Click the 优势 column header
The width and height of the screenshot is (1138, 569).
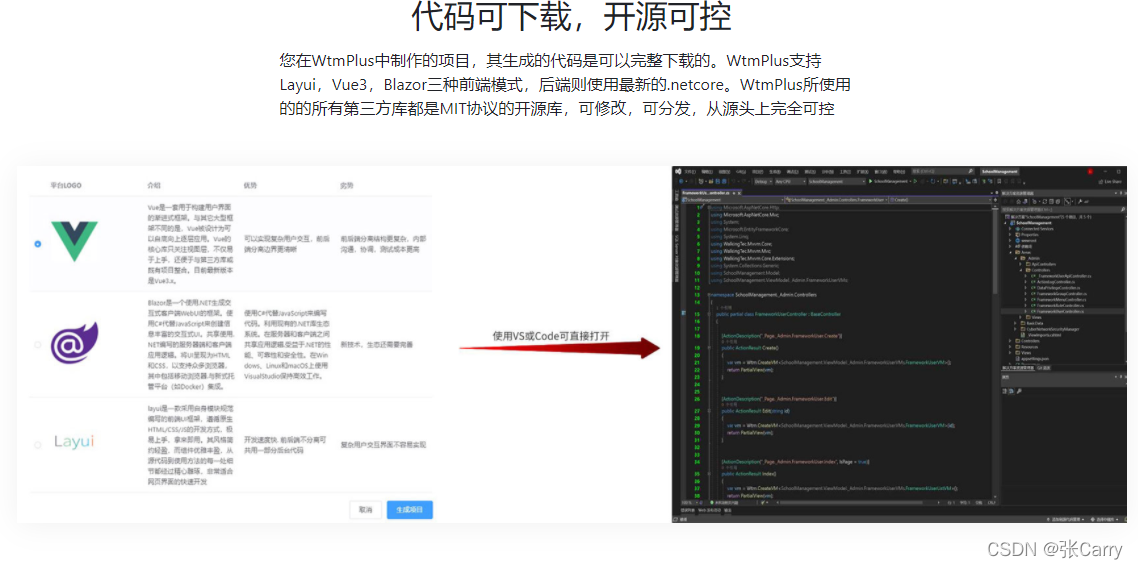tap(251, 186)
